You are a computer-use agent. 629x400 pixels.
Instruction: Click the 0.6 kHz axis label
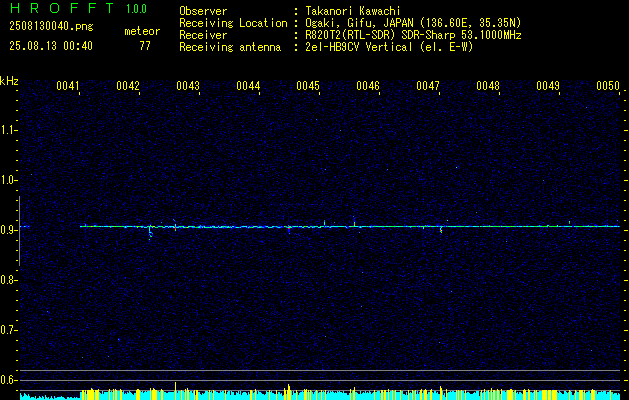click(8, 380)
